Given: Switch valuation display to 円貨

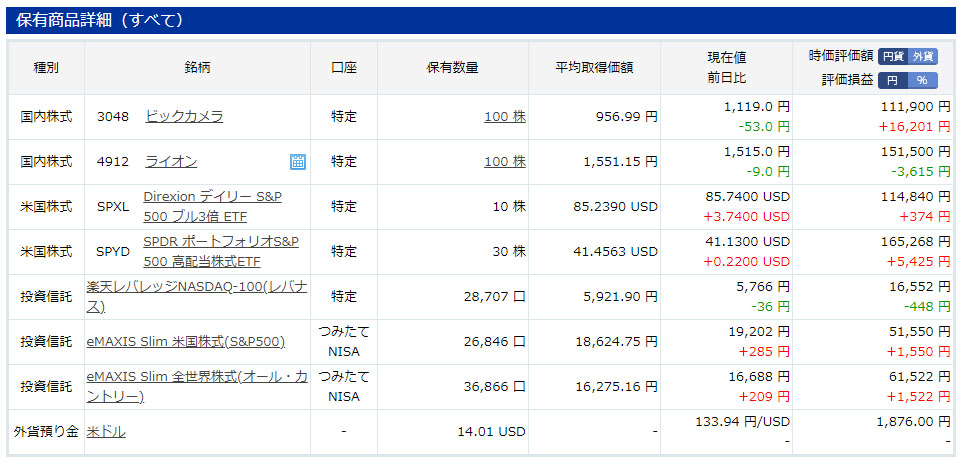Looking at the screenshot, I should point(893,57).
